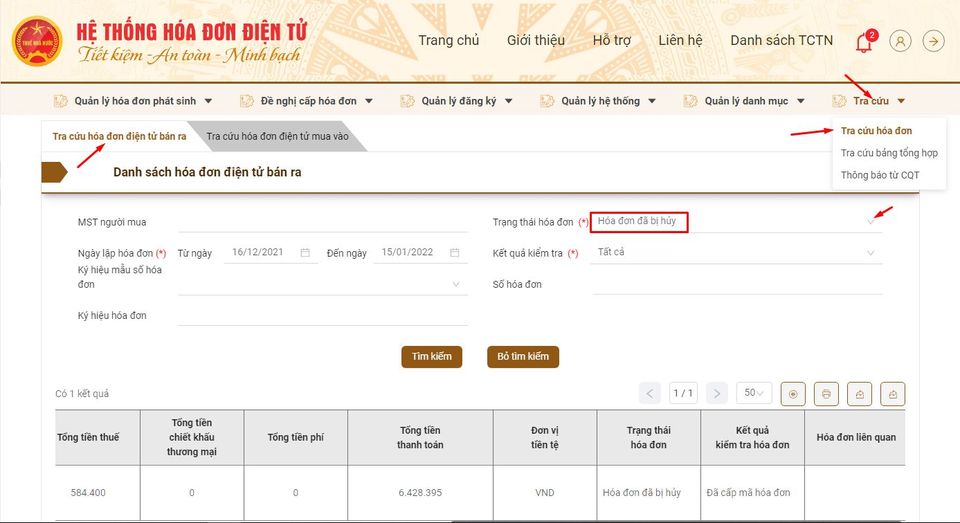This screenshot has height=523, width=960.
Task: Expand the 'Kết quả kiểm tra' dropdown
Action: point(871,253)
